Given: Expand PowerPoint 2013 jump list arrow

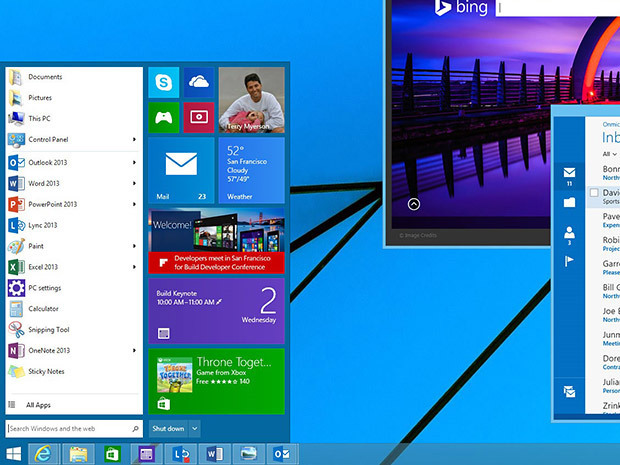Looking at the screenshot, I should point(134,204).
